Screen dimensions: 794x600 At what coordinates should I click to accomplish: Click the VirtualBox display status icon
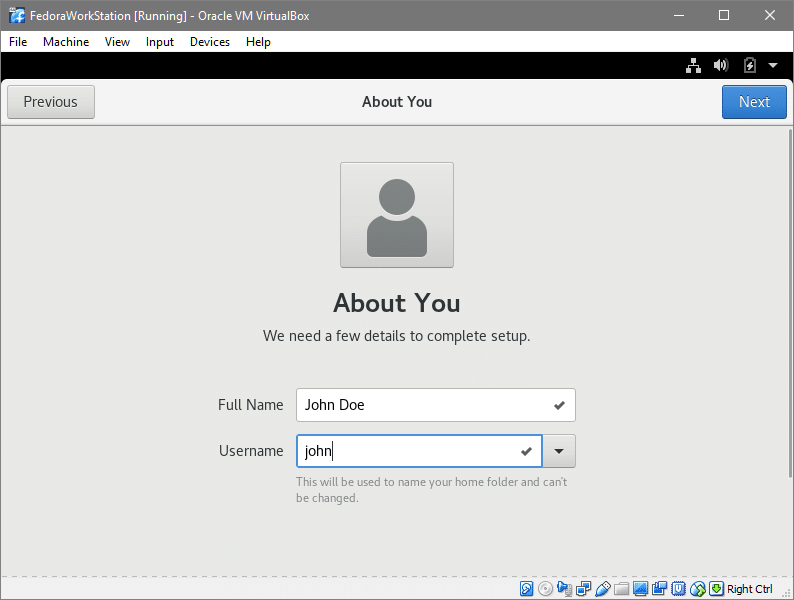pyautogui.click(x=640, y=589)
